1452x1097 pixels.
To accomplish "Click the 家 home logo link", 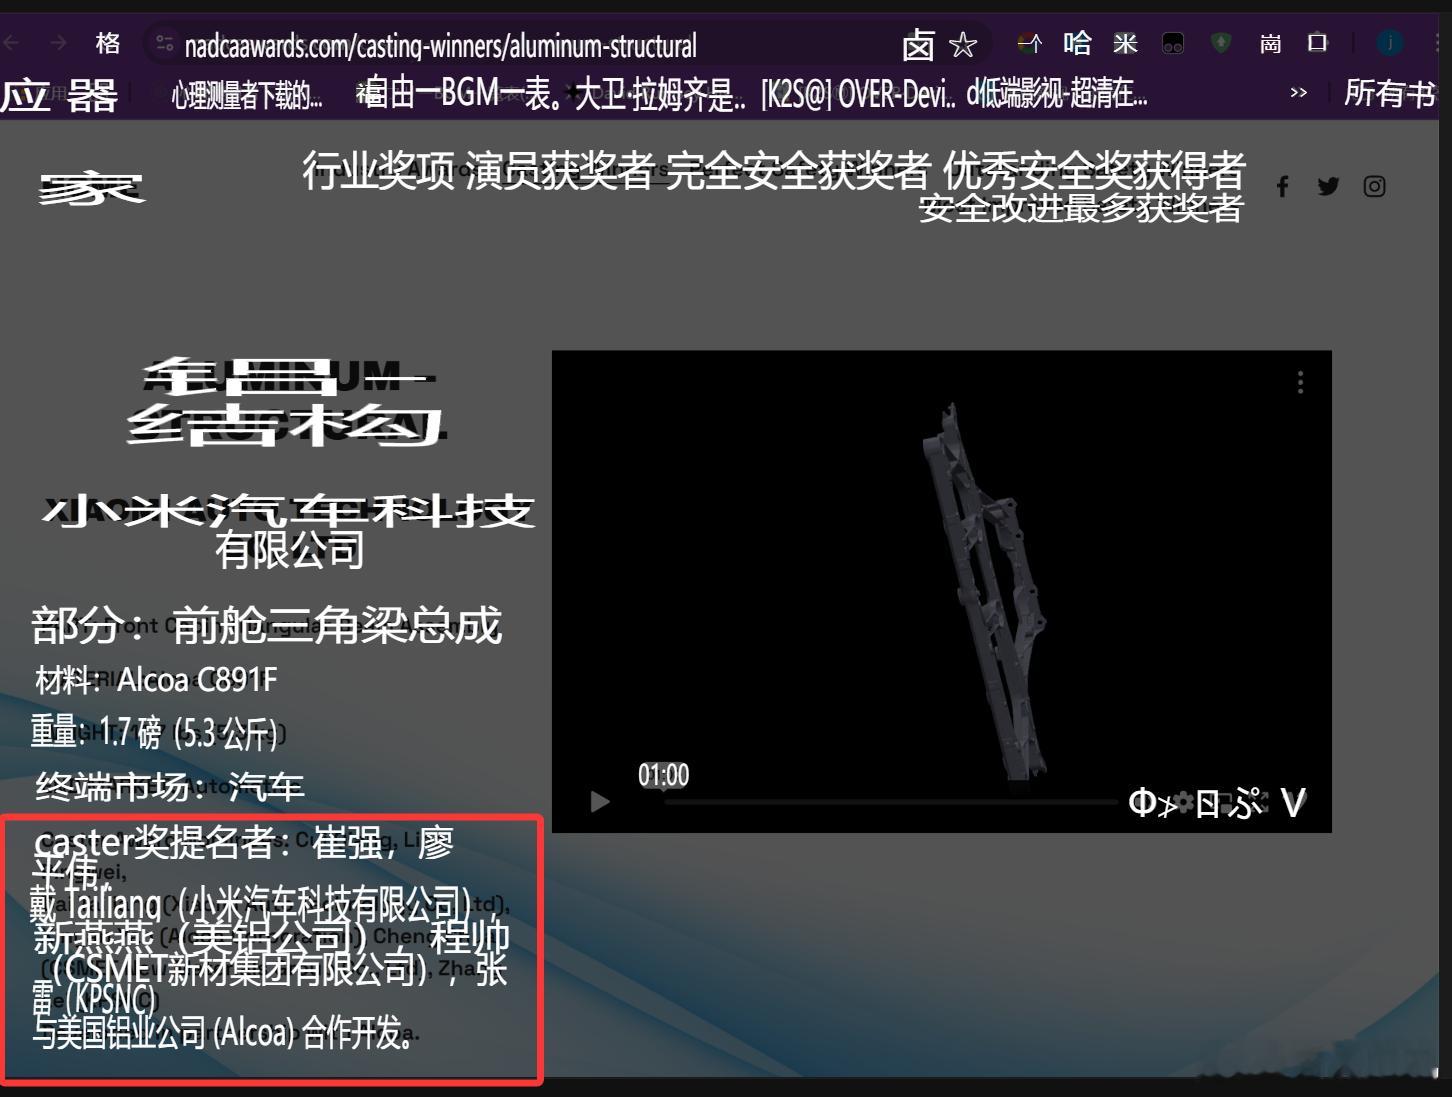I will [91, 188].
